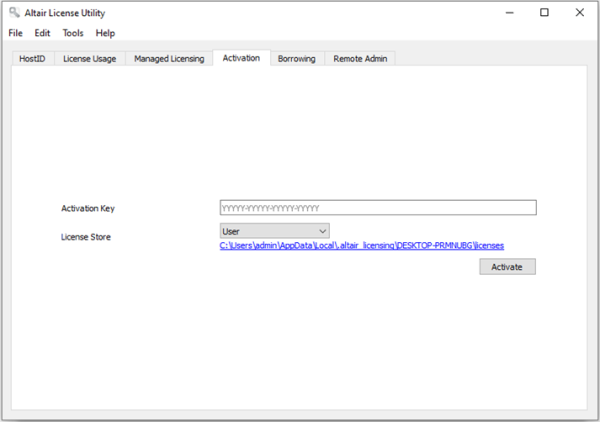Switch to the Managed Licensing tab
The image size is (600, 422).
169,59
